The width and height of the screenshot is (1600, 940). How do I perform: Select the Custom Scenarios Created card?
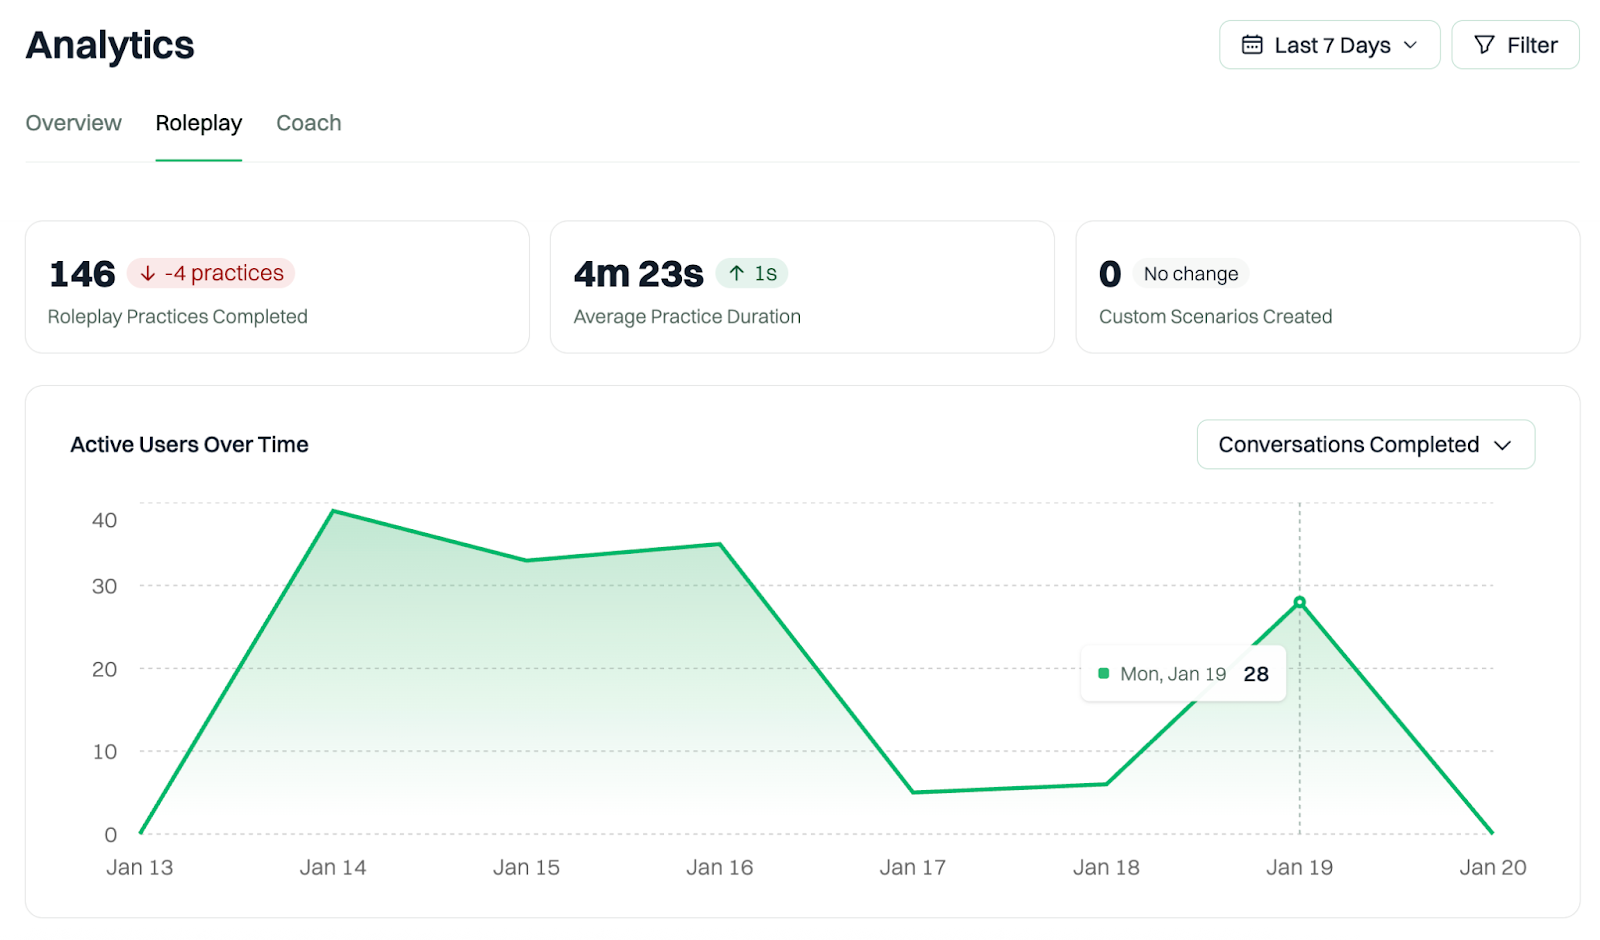(x=1328, y=287)
